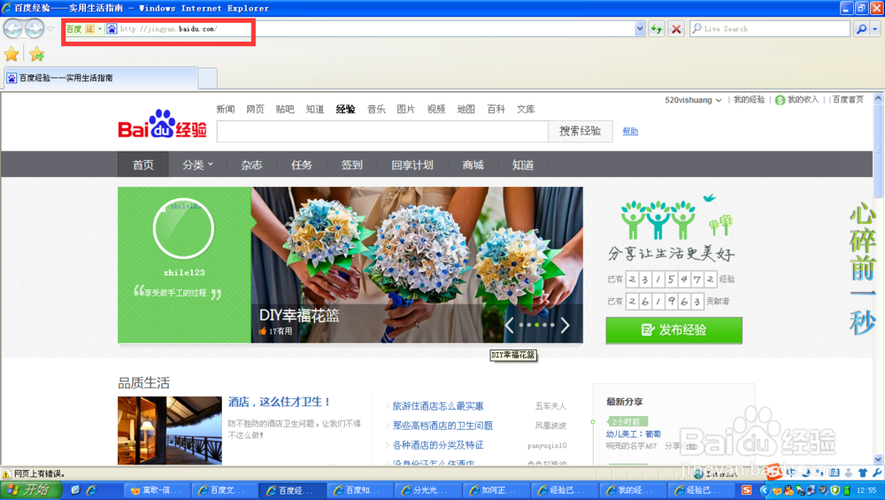Open the 文库 link in top navigation
The width and height of the screenshot is (885, 500).
point(525,109)
